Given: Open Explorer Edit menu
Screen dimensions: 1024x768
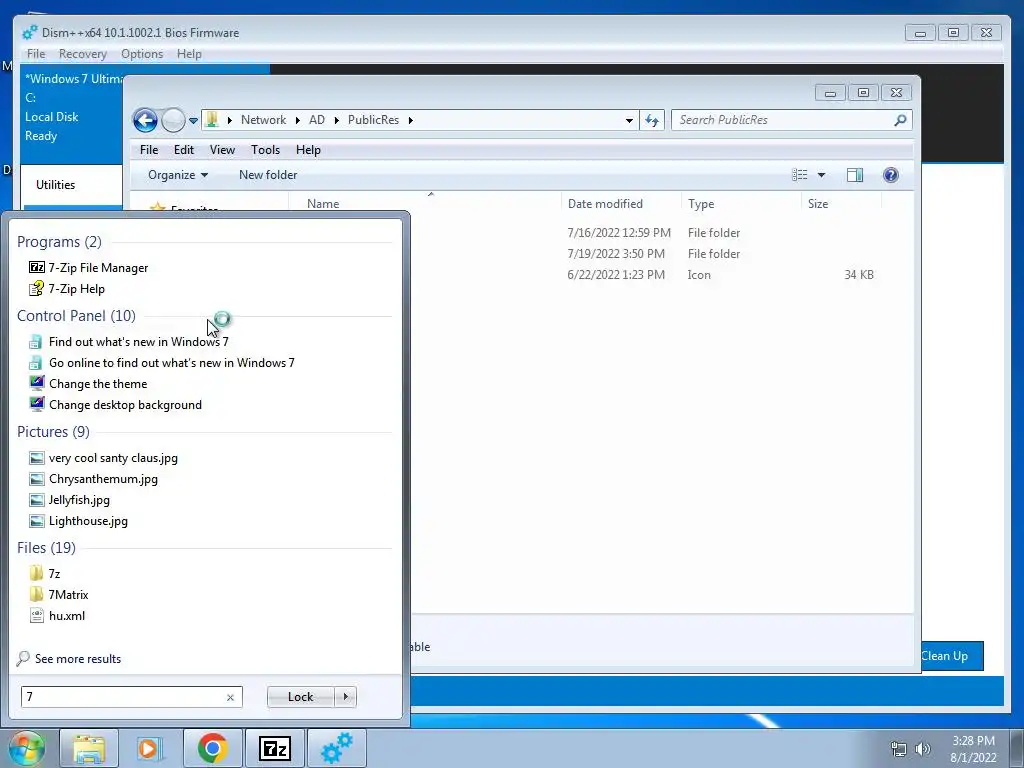Looking at the screenshot, I should click(x=184, y=150).
